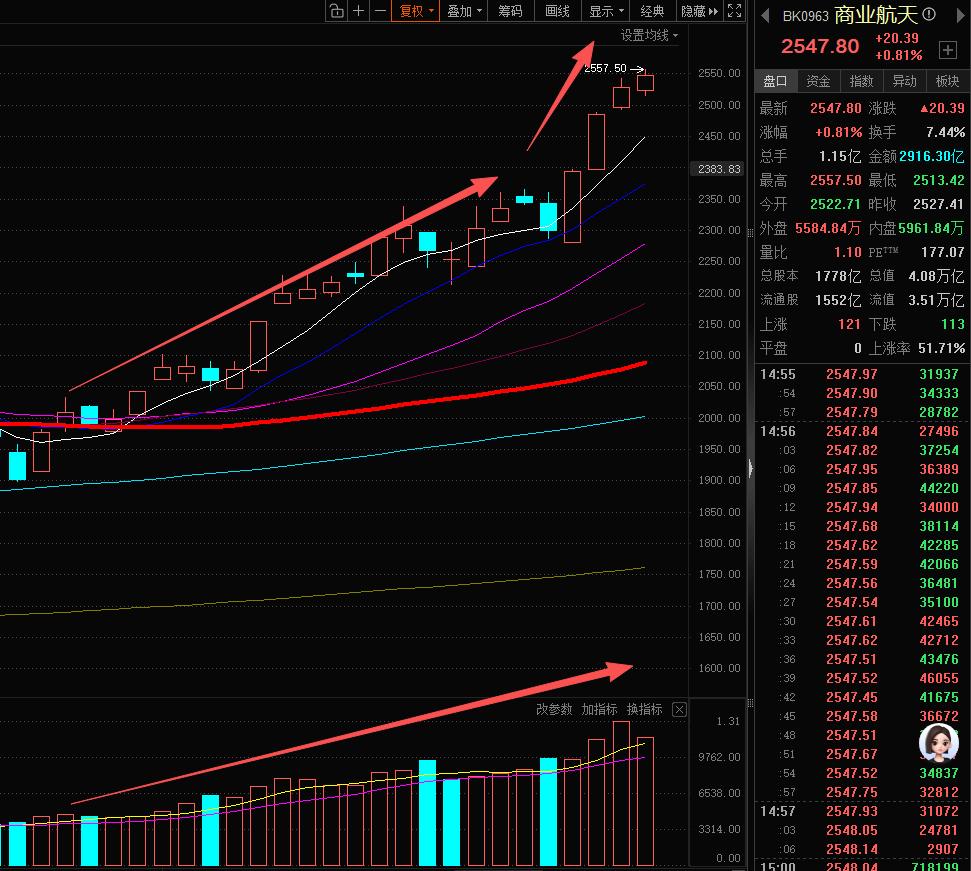Click 改参数 on indicator panel
Viewport: 971px width, 871px height.
click(554, 709)
